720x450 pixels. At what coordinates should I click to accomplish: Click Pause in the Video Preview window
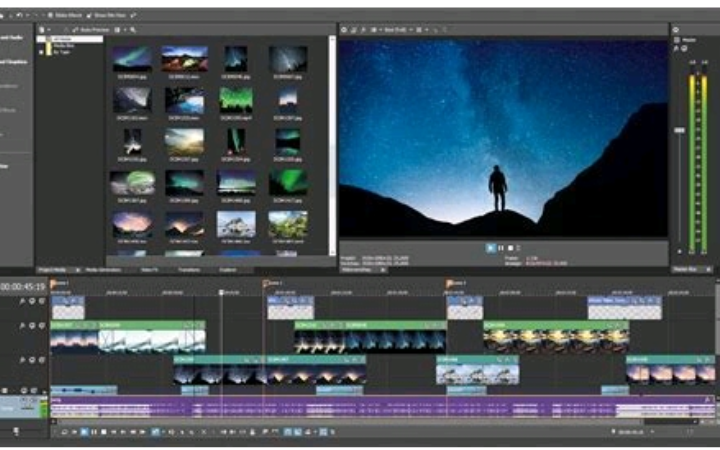(x=501, y=248)
